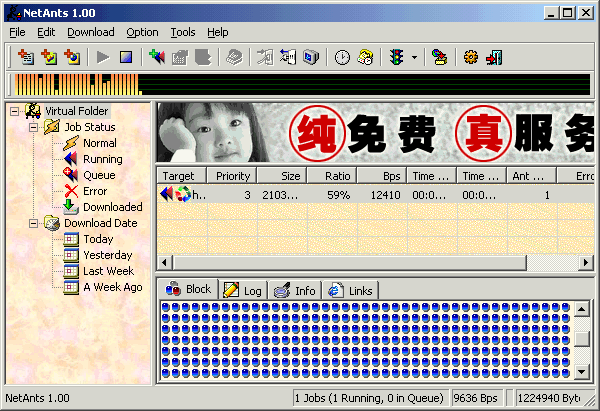Open the Download menu
The image size is (600, 411).
click(x=90, y=32)
